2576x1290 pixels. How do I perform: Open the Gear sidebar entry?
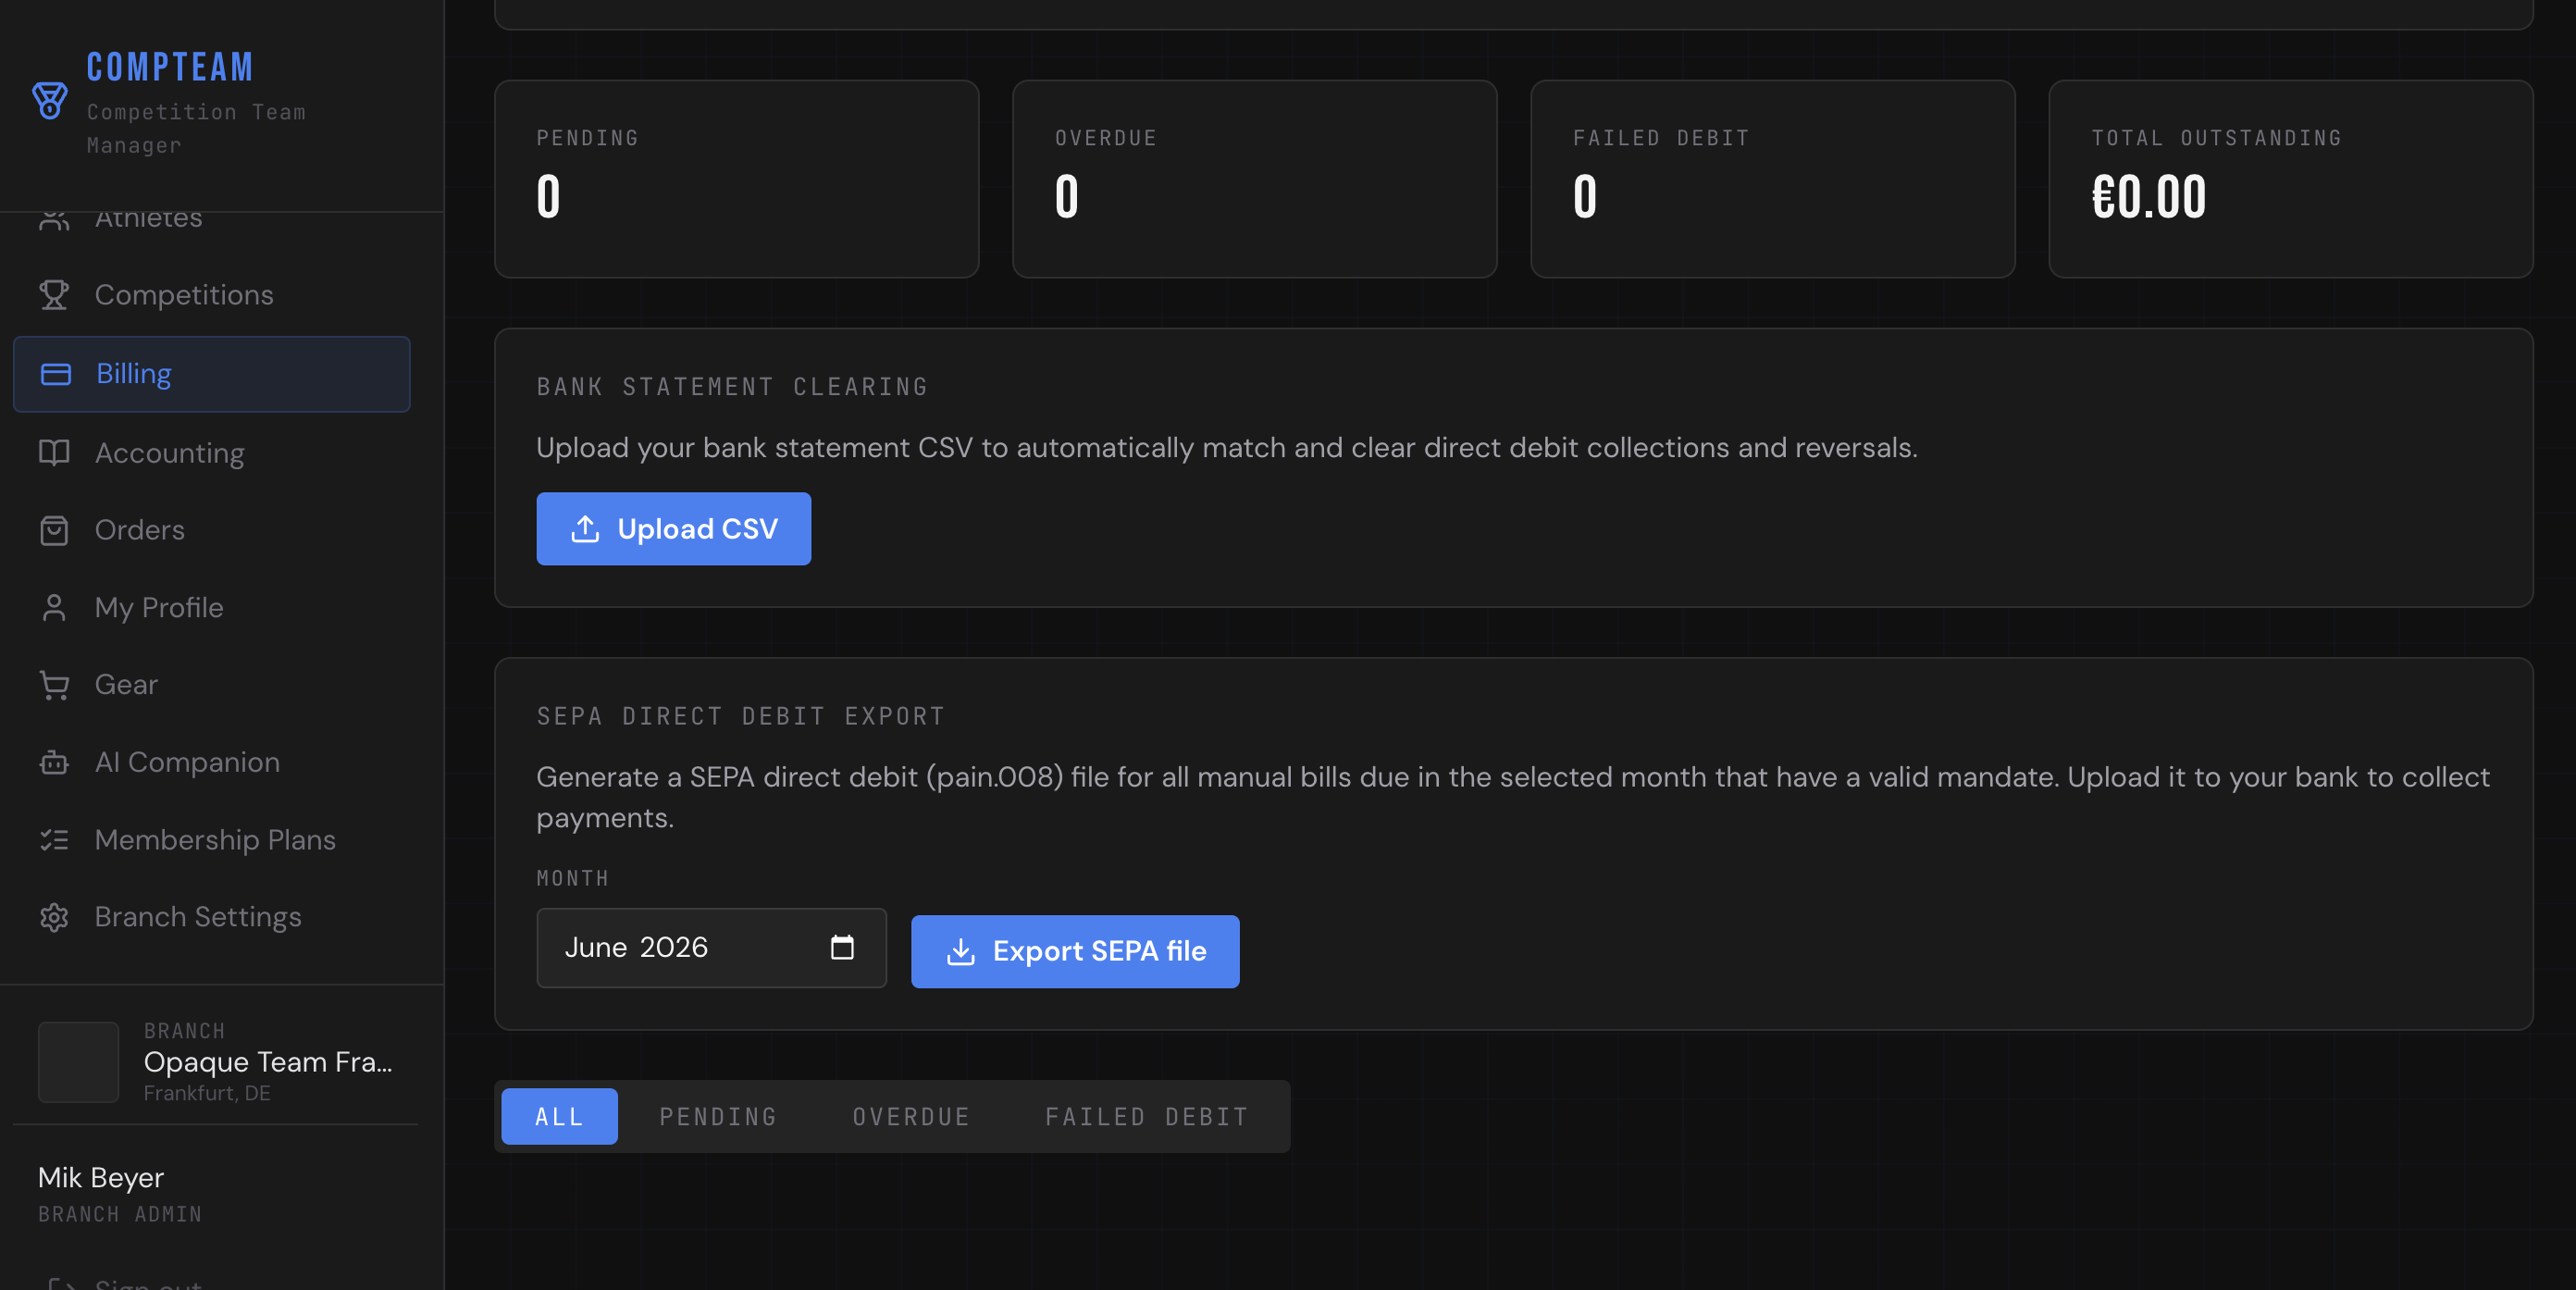click(212, 685)
